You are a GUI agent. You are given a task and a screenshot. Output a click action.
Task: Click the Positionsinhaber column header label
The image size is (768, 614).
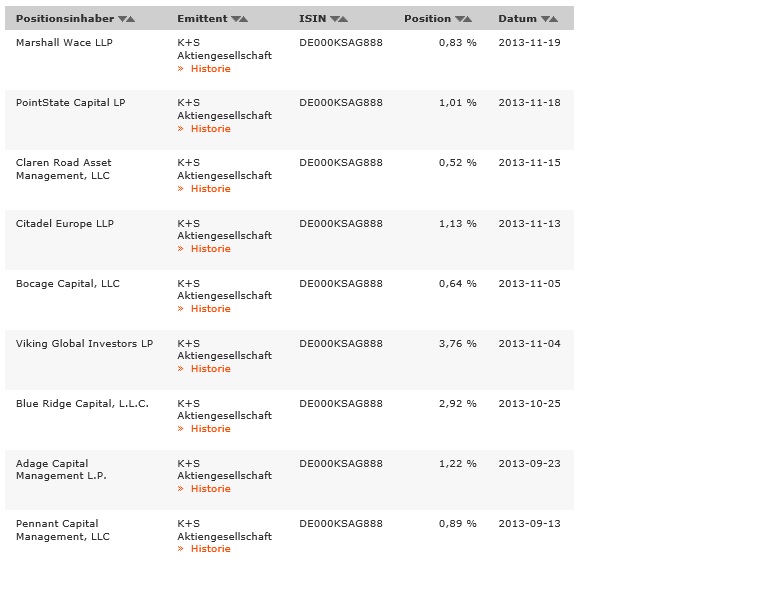click(x=65, y=19)
